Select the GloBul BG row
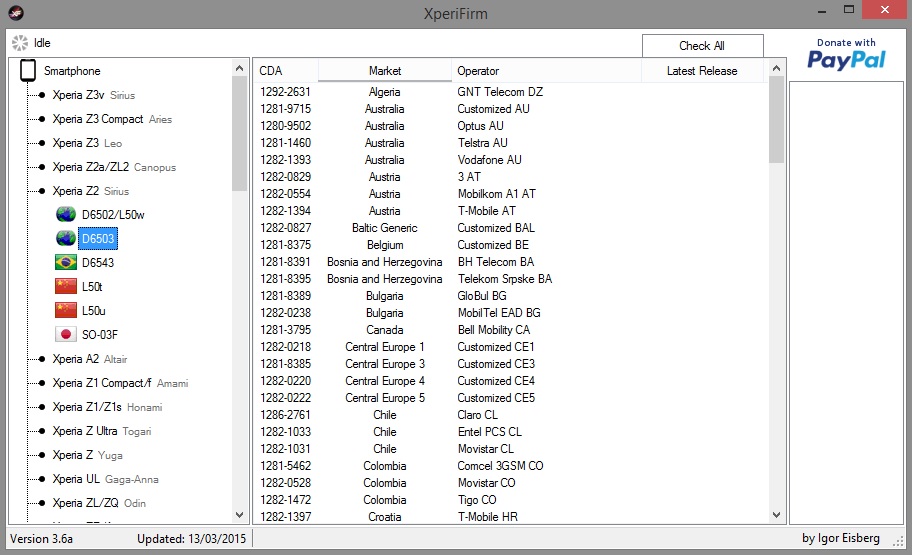Viewport: 912px width, 555px height. 511,296
